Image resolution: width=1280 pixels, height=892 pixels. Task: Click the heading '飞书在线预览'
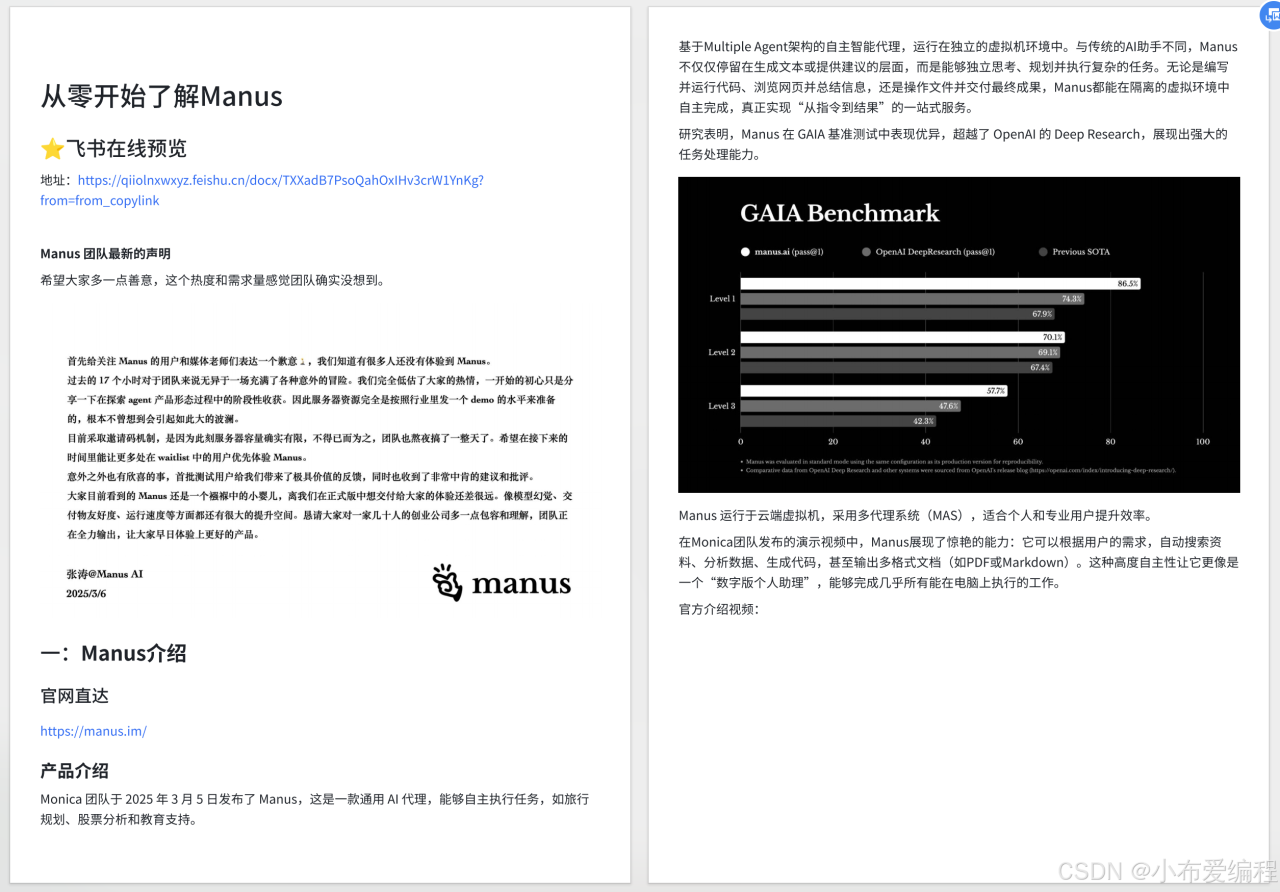[x=126, y=149]
